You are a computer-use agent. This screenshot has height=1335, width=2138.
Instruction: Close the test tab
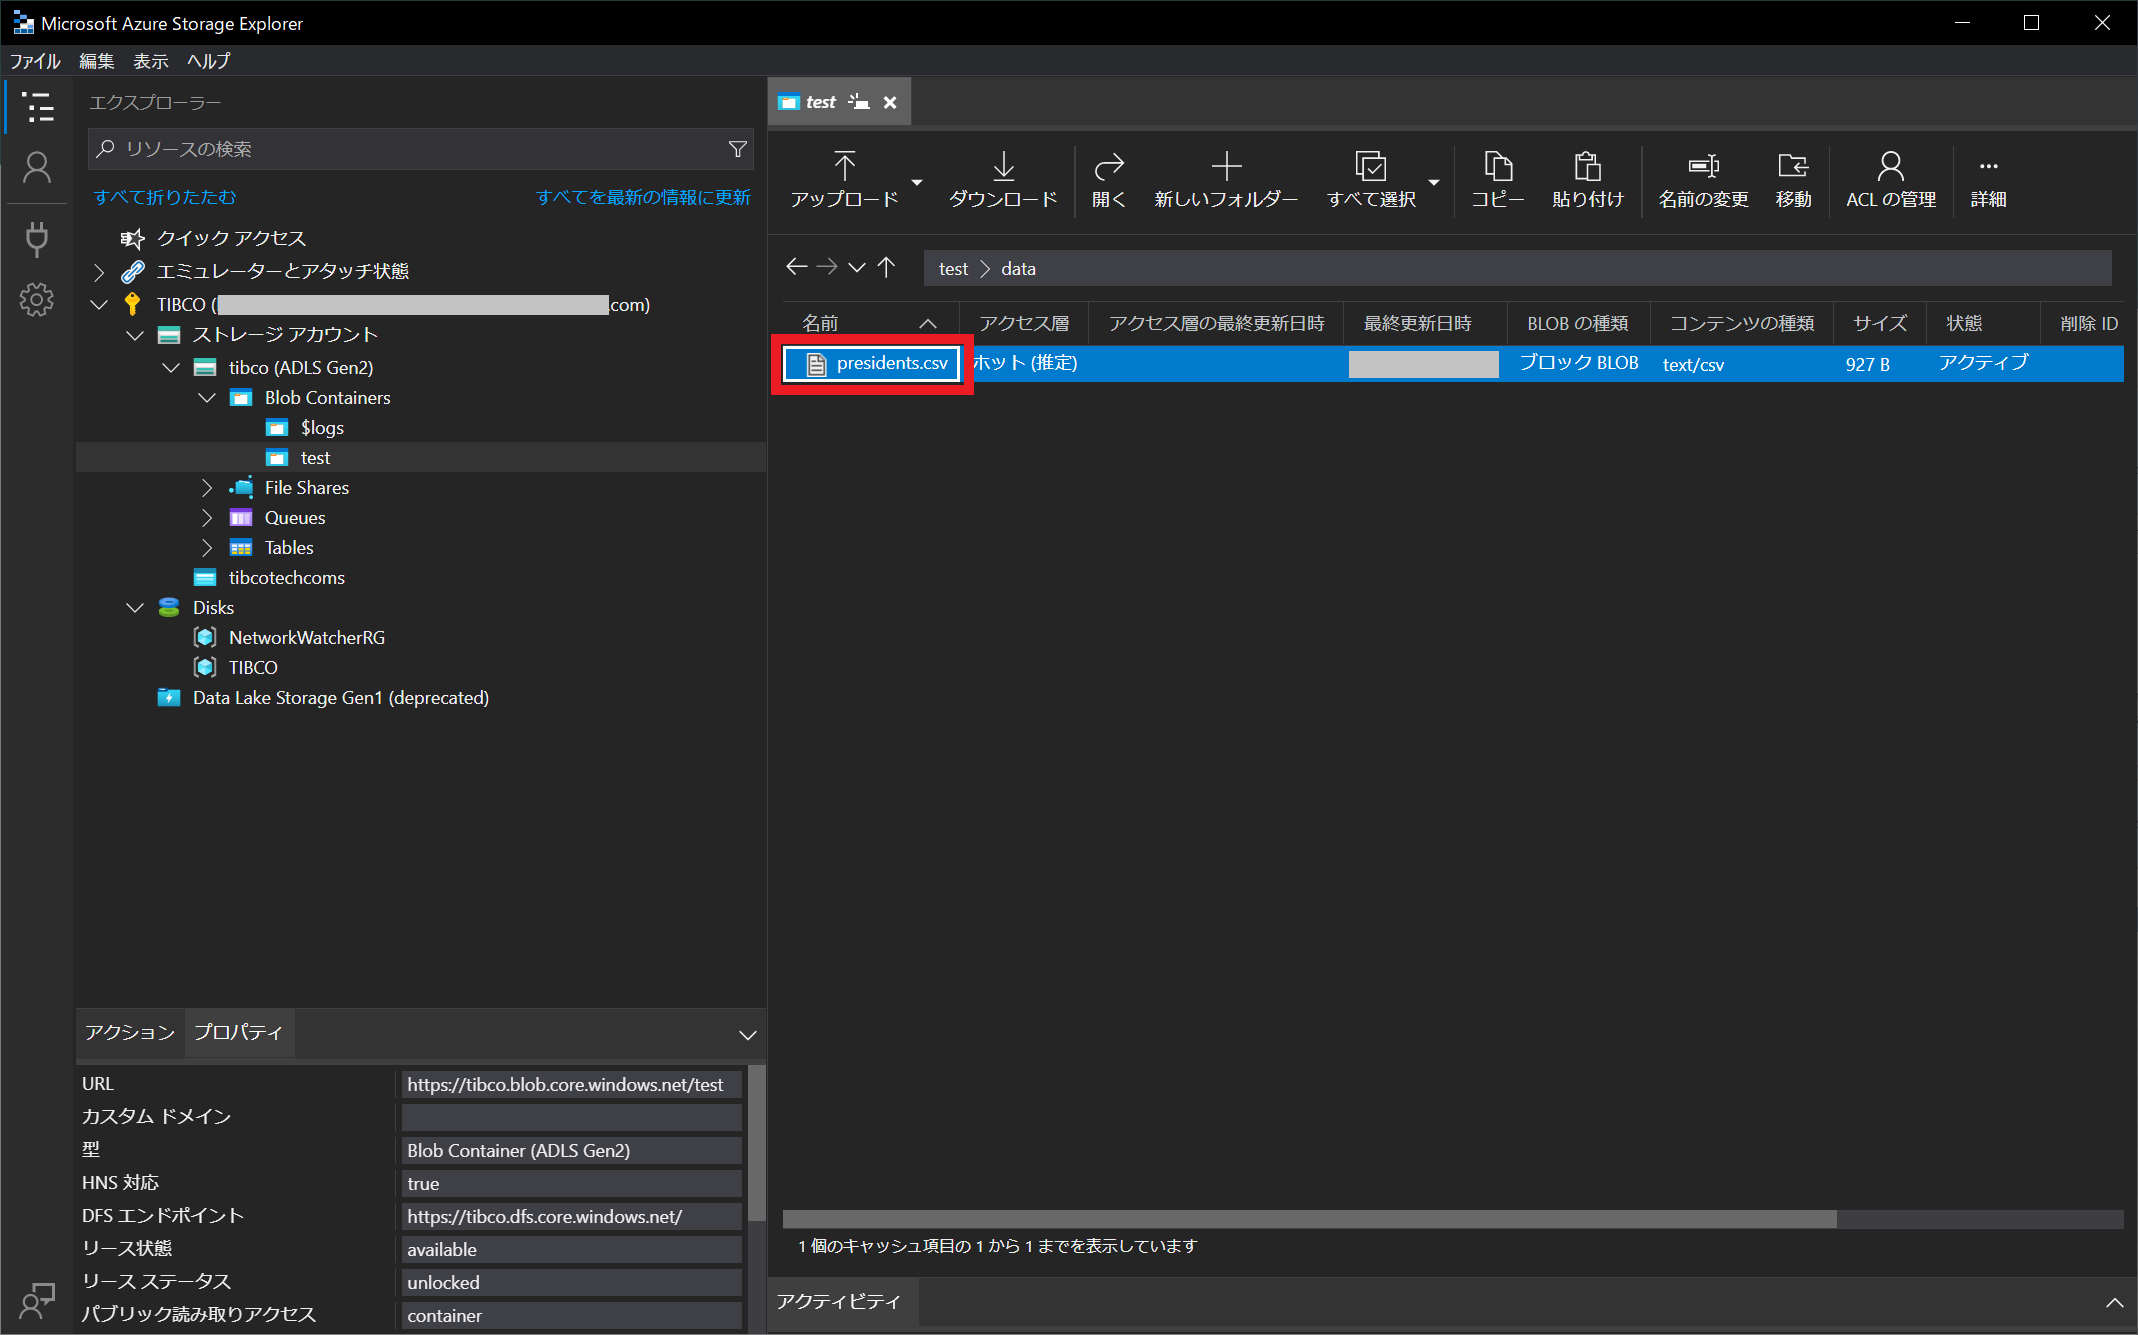click(890, 102)
